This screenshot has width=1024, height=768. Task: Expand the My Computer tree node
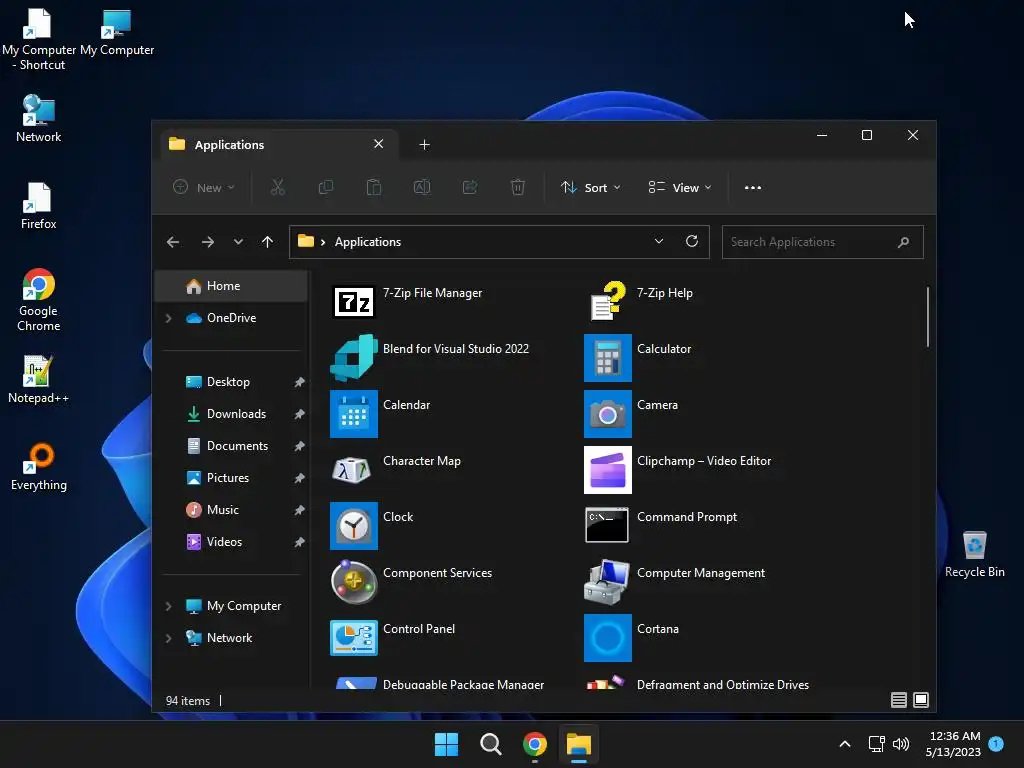[x=168, y=606]
